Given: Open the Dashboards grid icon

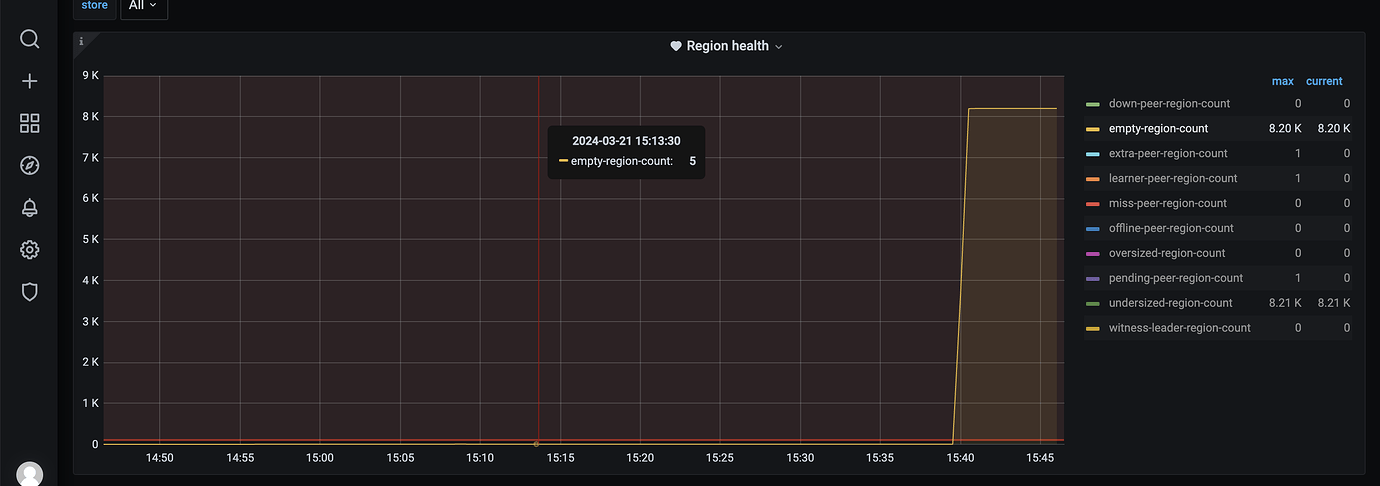Looking at the screenshot, I should (x=30, y=123).
